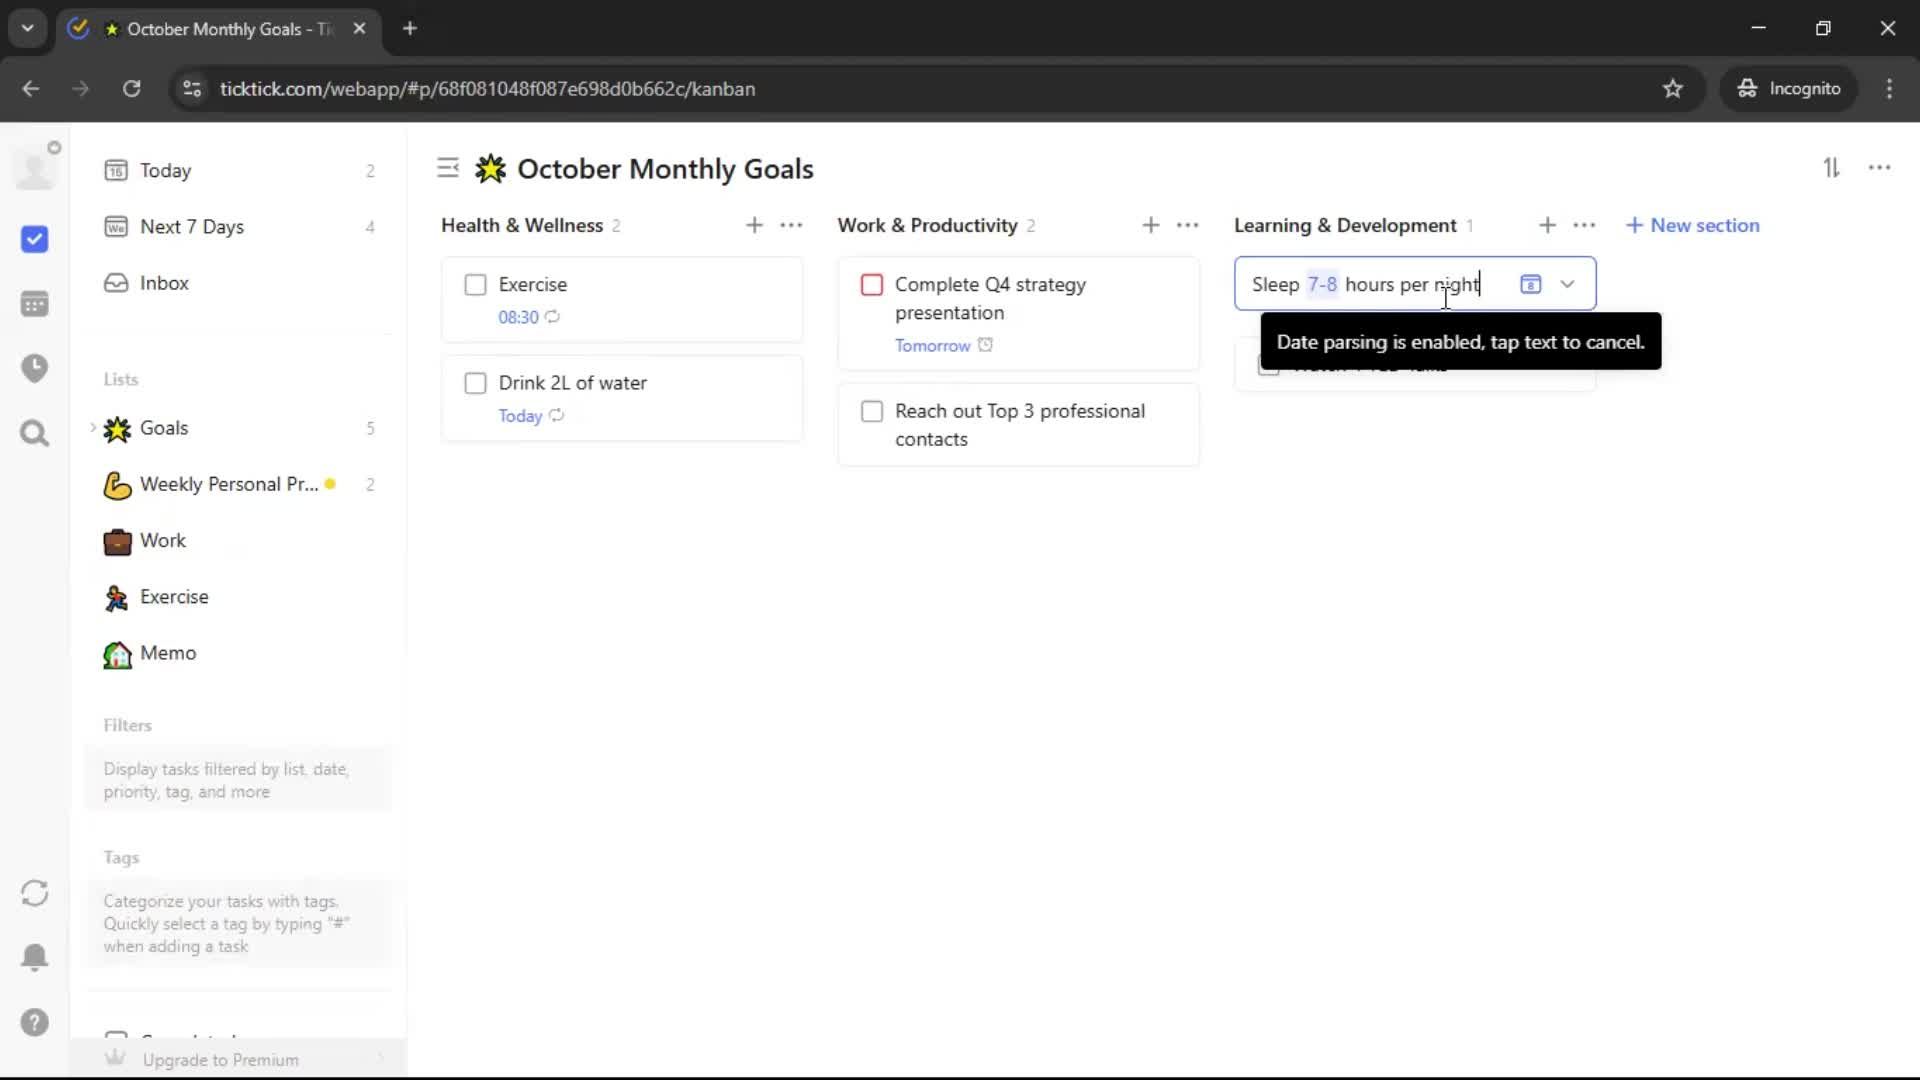The width and height of the screenshot is (1920, 1080).
Task: Click Upgrade to Premium link
Action: [x=220, y=1059]
